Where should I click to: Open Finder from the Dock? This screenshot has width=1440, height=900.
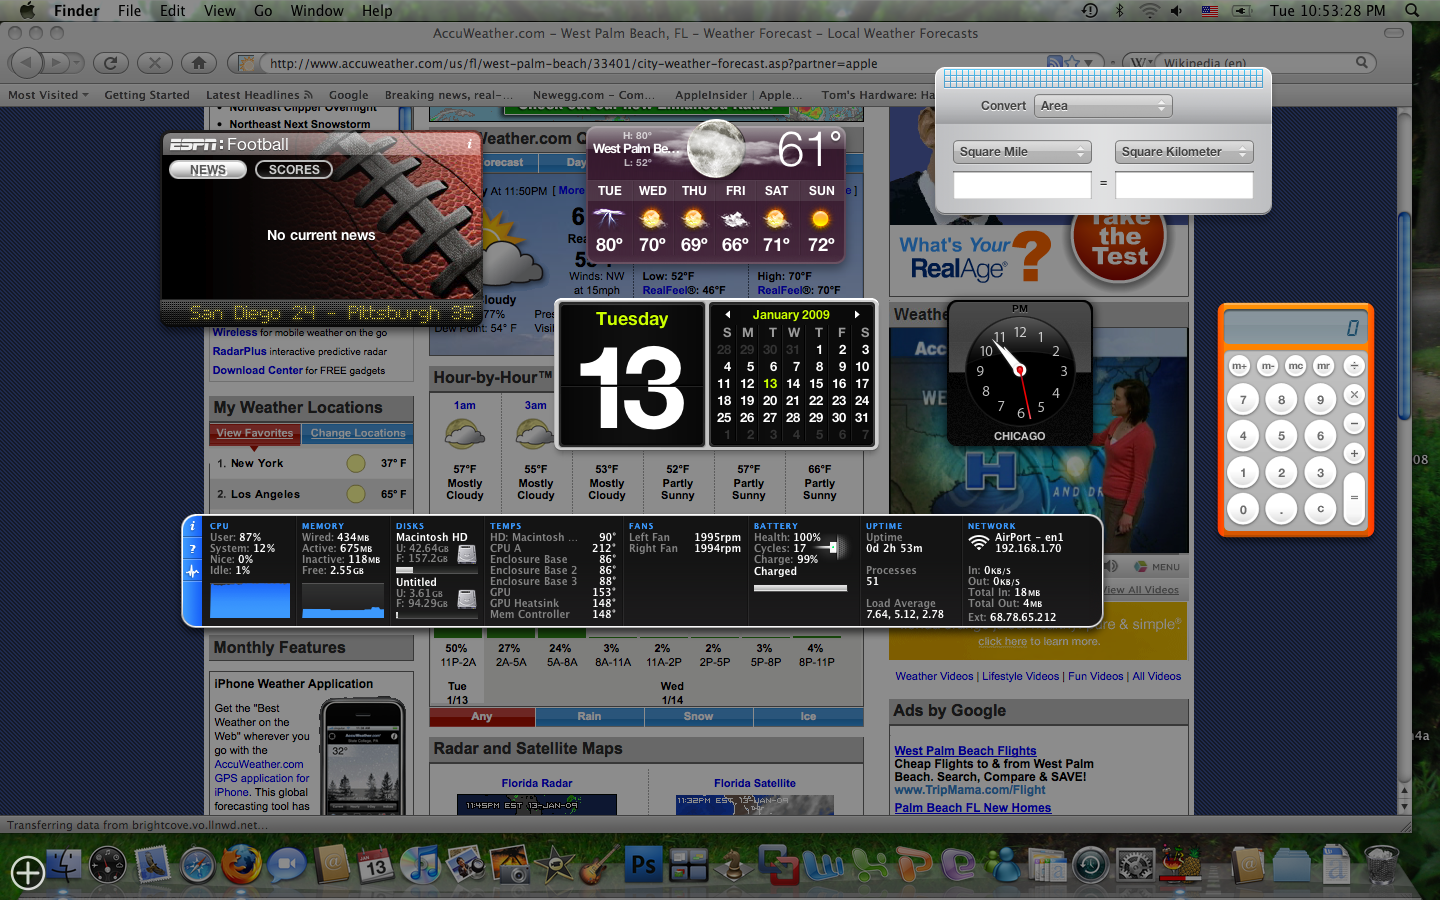click(63, 865)
